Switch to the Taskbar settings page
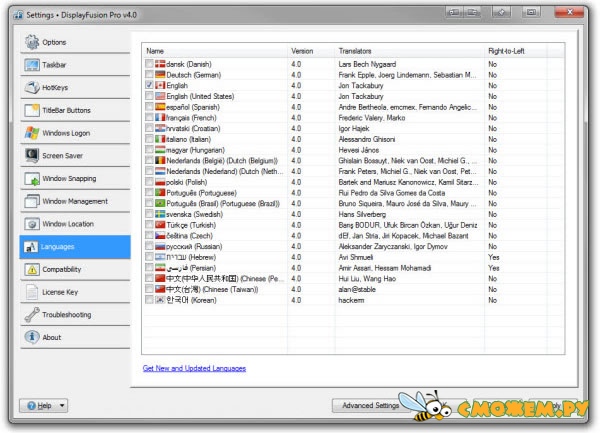Image resolution: width=600 pixels, height=433 pixels. point(75,65)
